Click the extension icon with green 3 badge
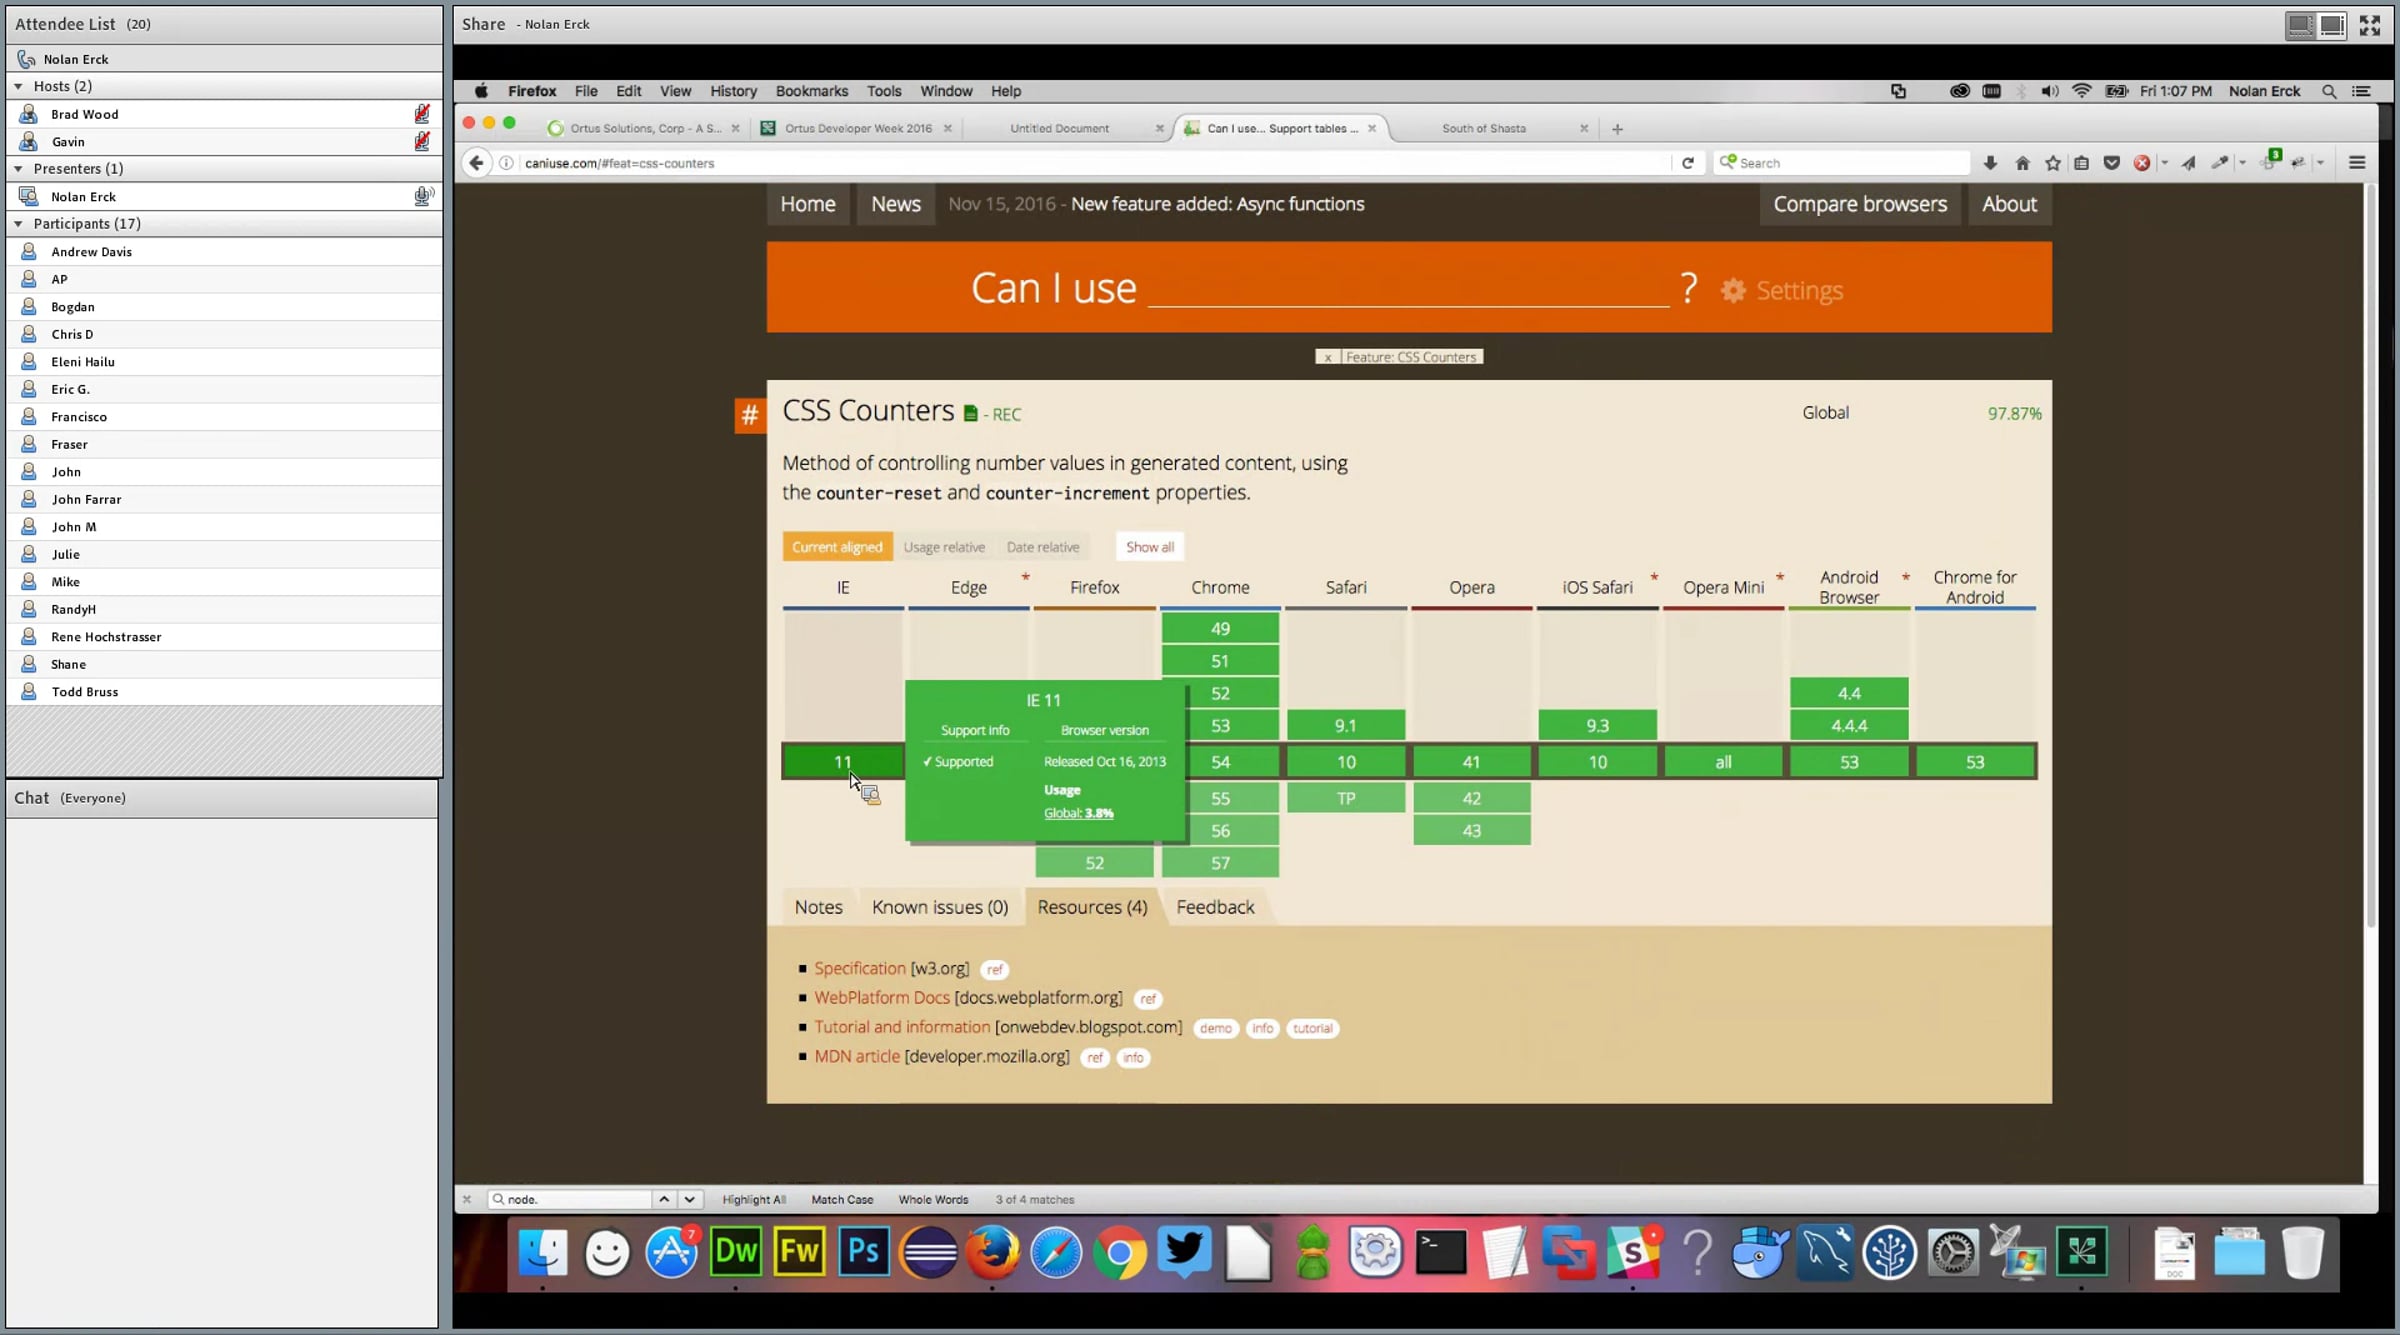The width and height of the screenshot is (2400, 1335). [2269, 160]
